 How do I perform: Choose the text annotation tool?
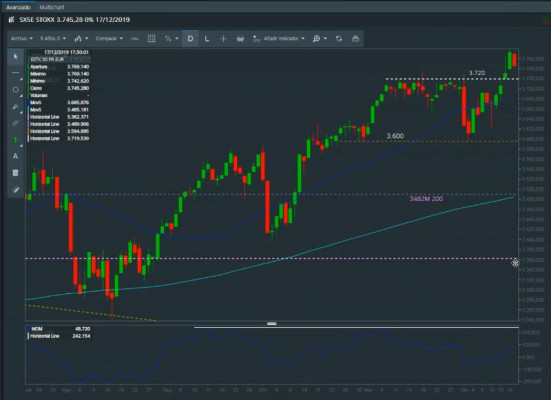click(15, 156)
